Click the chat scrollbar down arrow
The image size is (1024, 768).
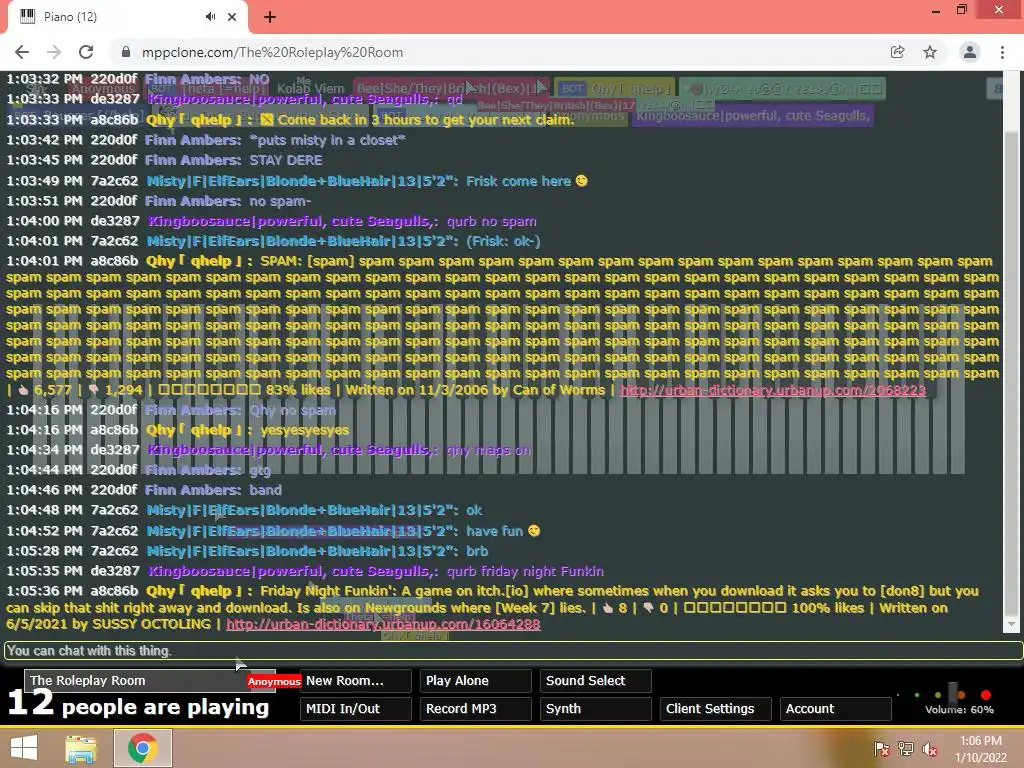1012,624
